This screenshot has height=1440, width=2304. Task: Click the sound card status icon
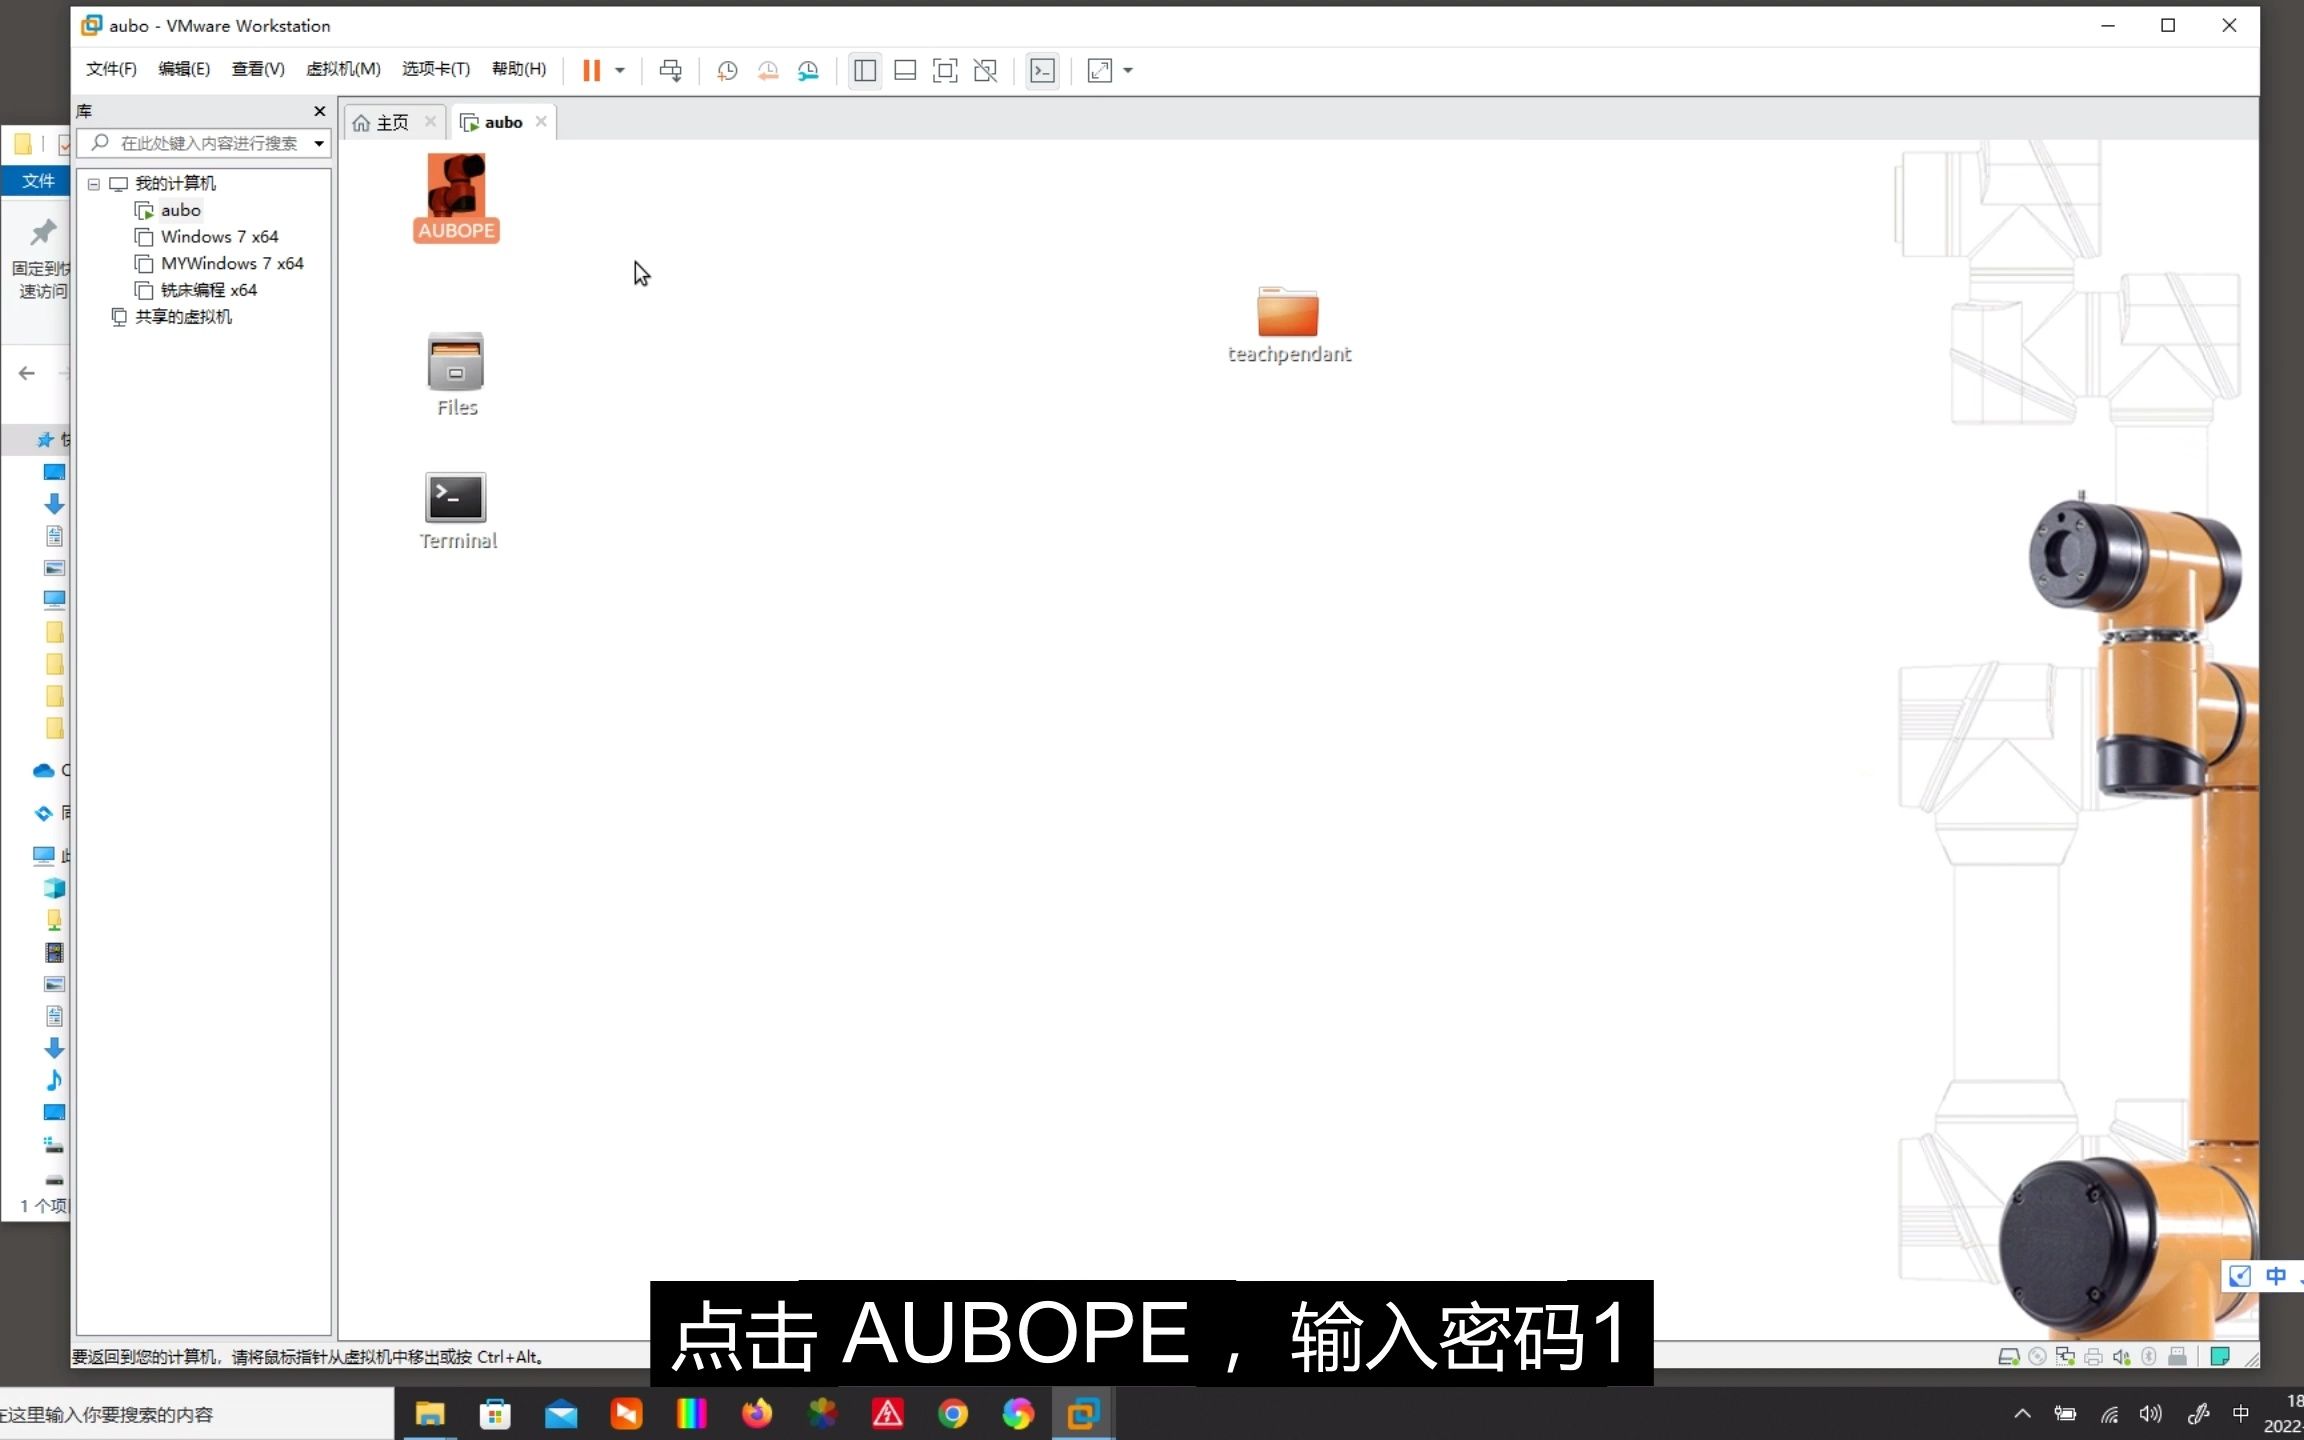click(2121, 1357)
